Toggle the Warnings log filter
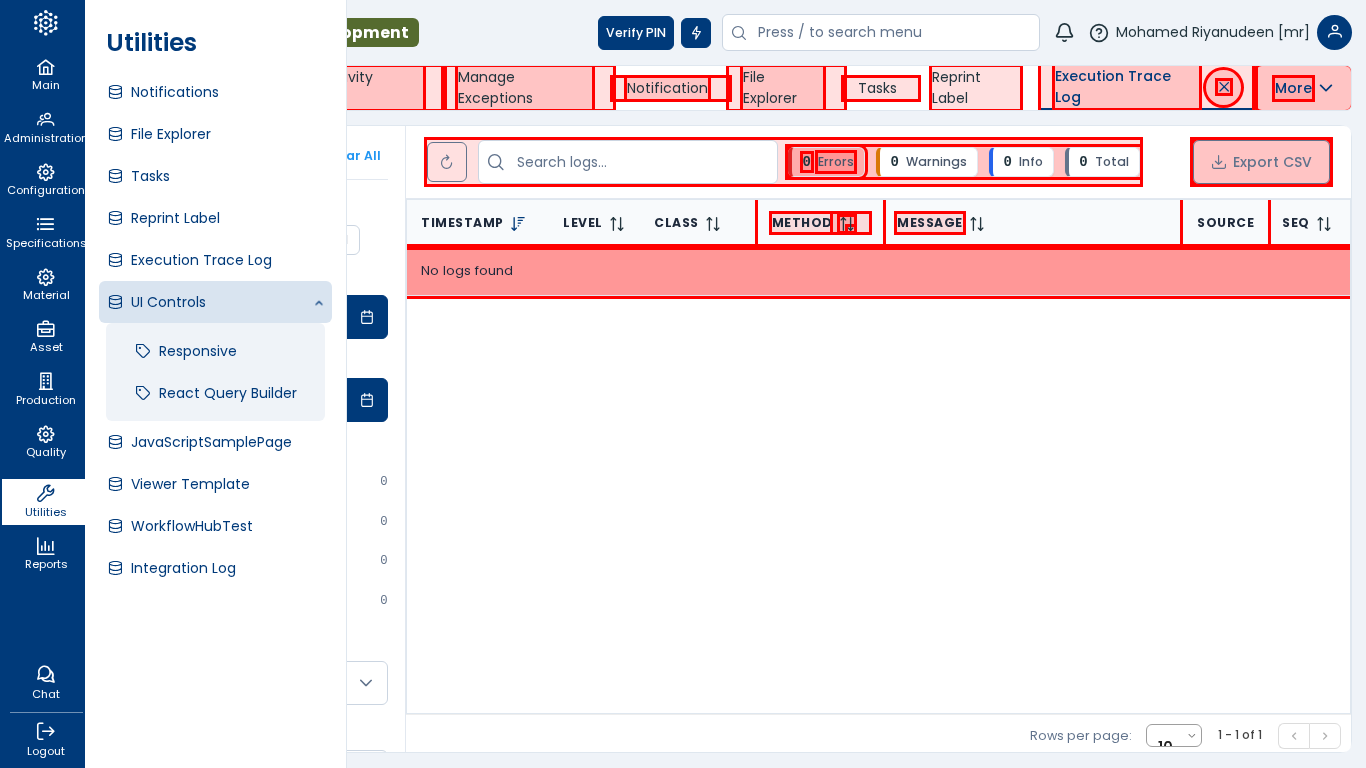The image size is (1366, 768). point(928,162)
